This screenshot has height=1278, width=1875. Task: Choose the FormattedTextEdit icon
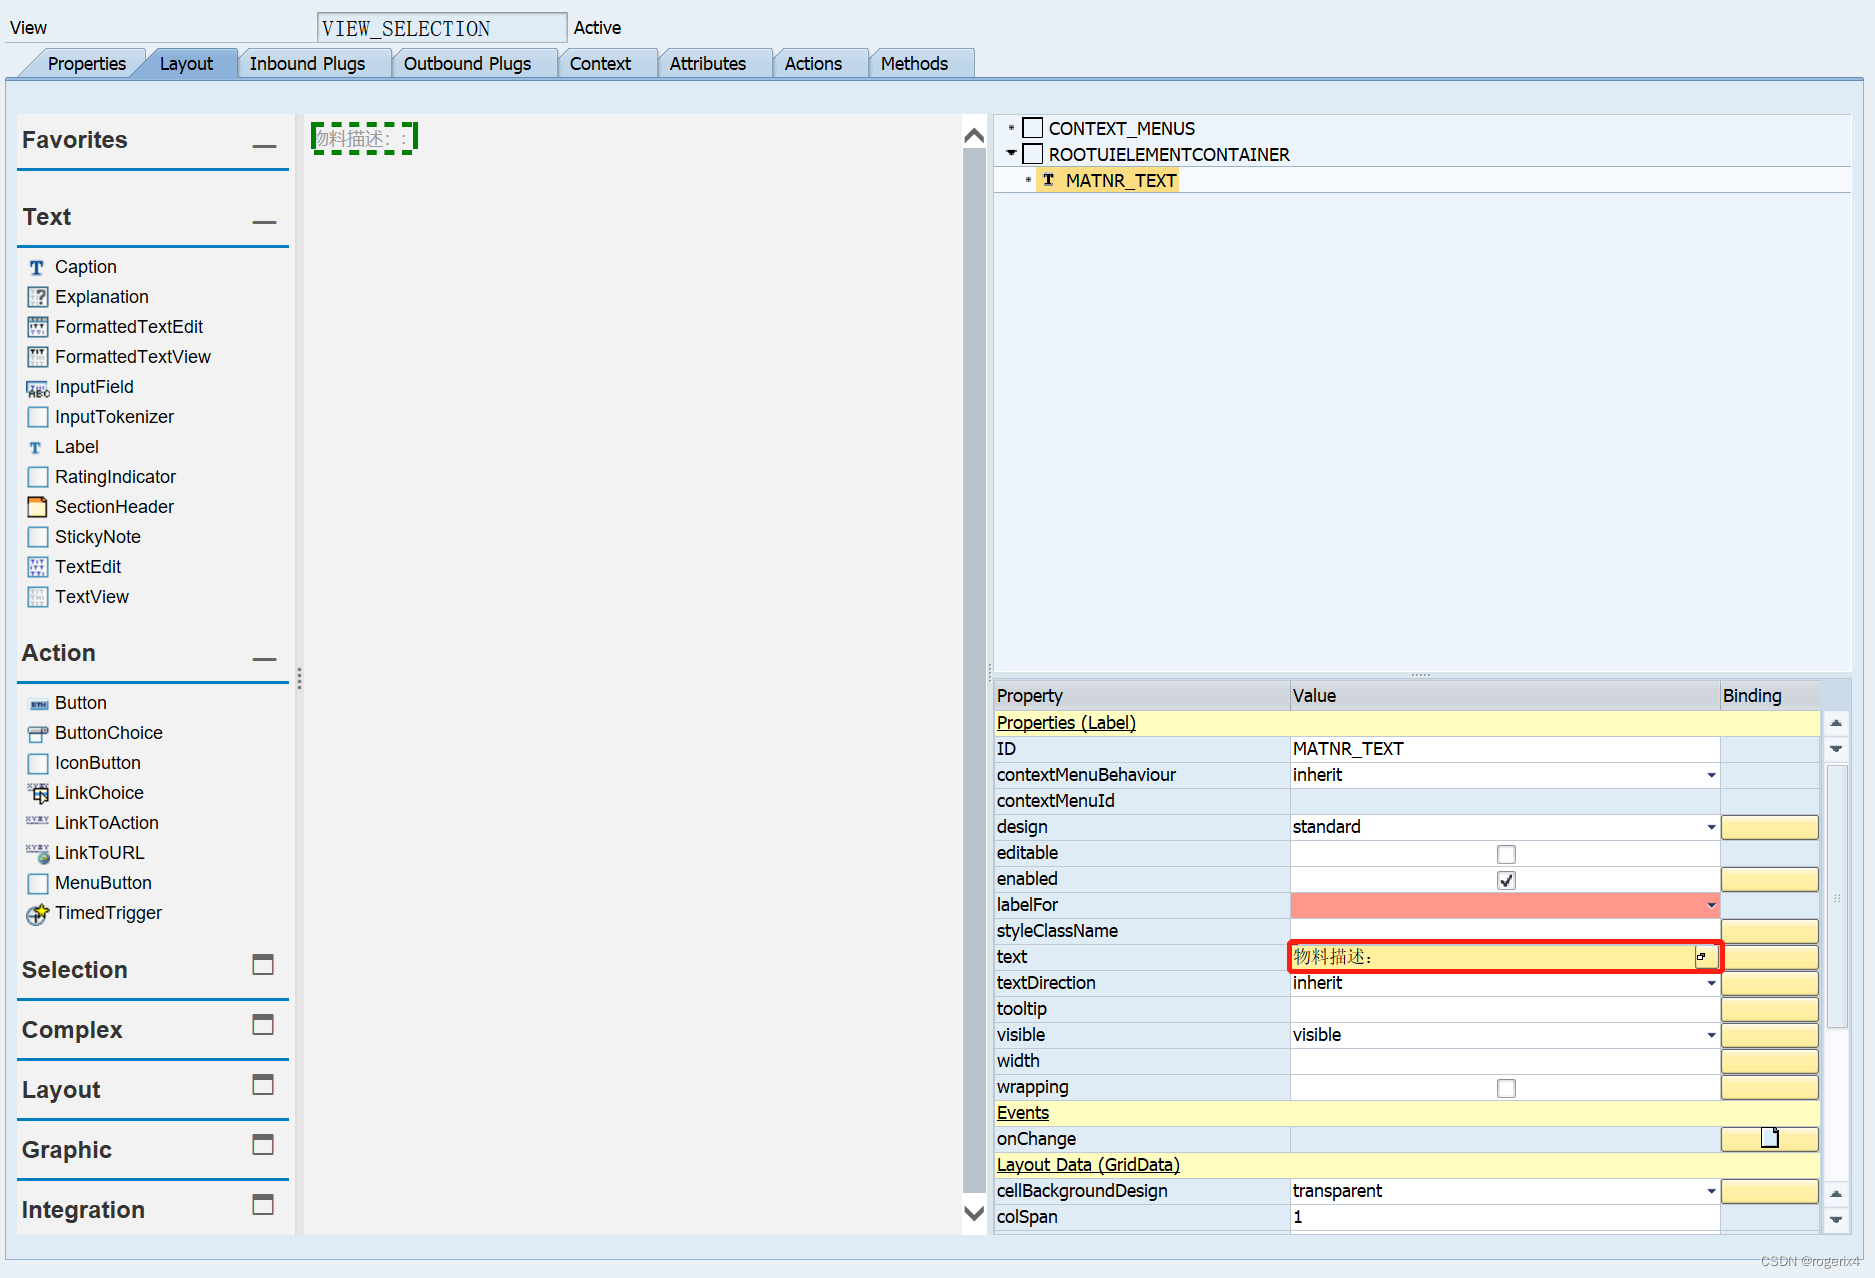(x=37, y=328)
